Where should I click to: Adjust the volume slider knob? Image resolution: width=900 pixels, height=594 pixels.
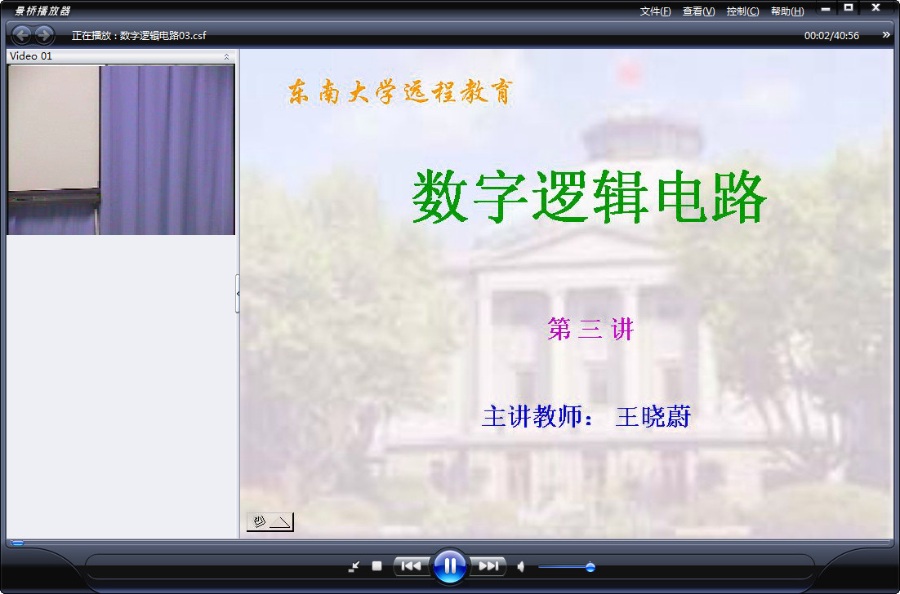pos(590,567)
